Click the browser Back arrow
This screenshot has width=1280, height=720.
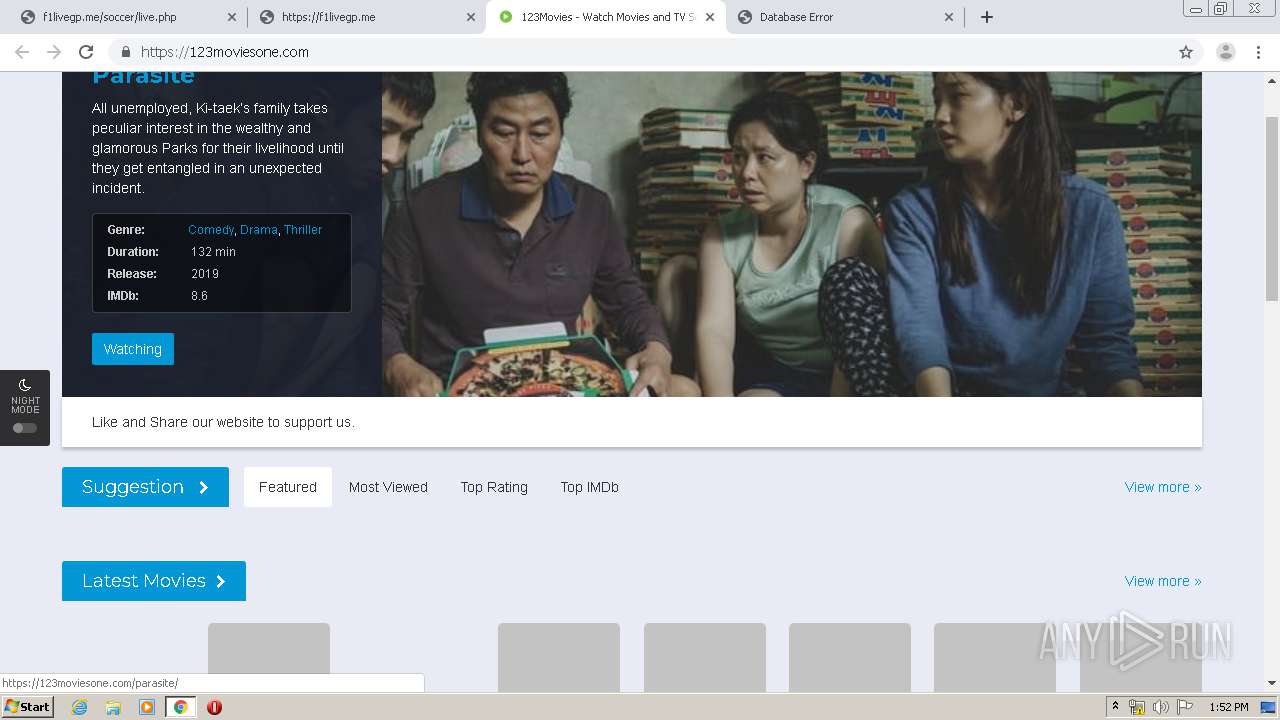[22, 52]
